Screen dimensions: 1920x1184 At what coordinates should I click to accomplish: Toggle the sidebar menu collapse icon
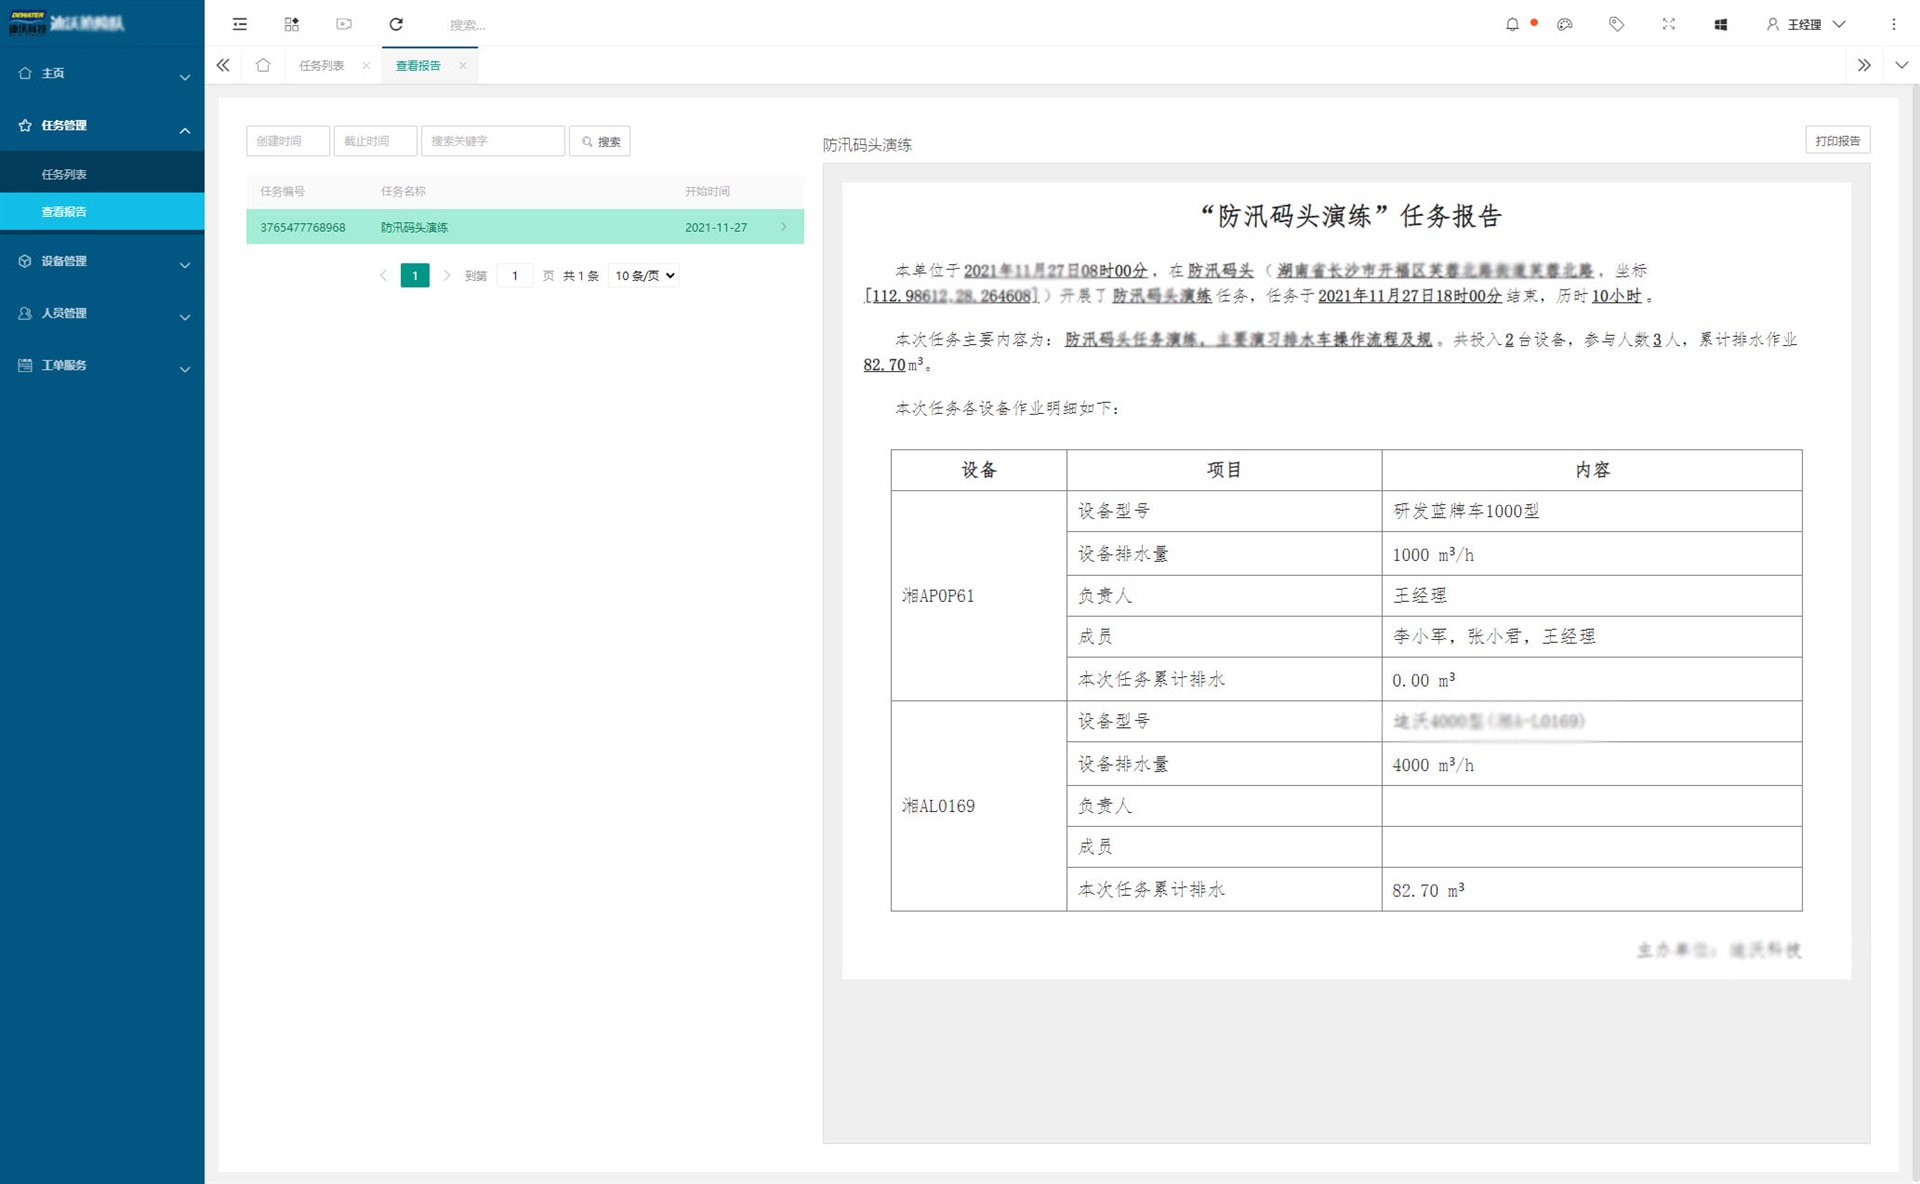pyautogui.click(x=240, y=24)
